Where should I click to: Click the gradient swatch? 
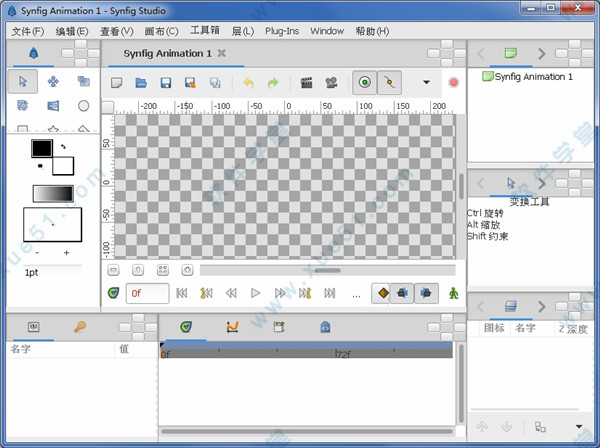tap(53, 194)
